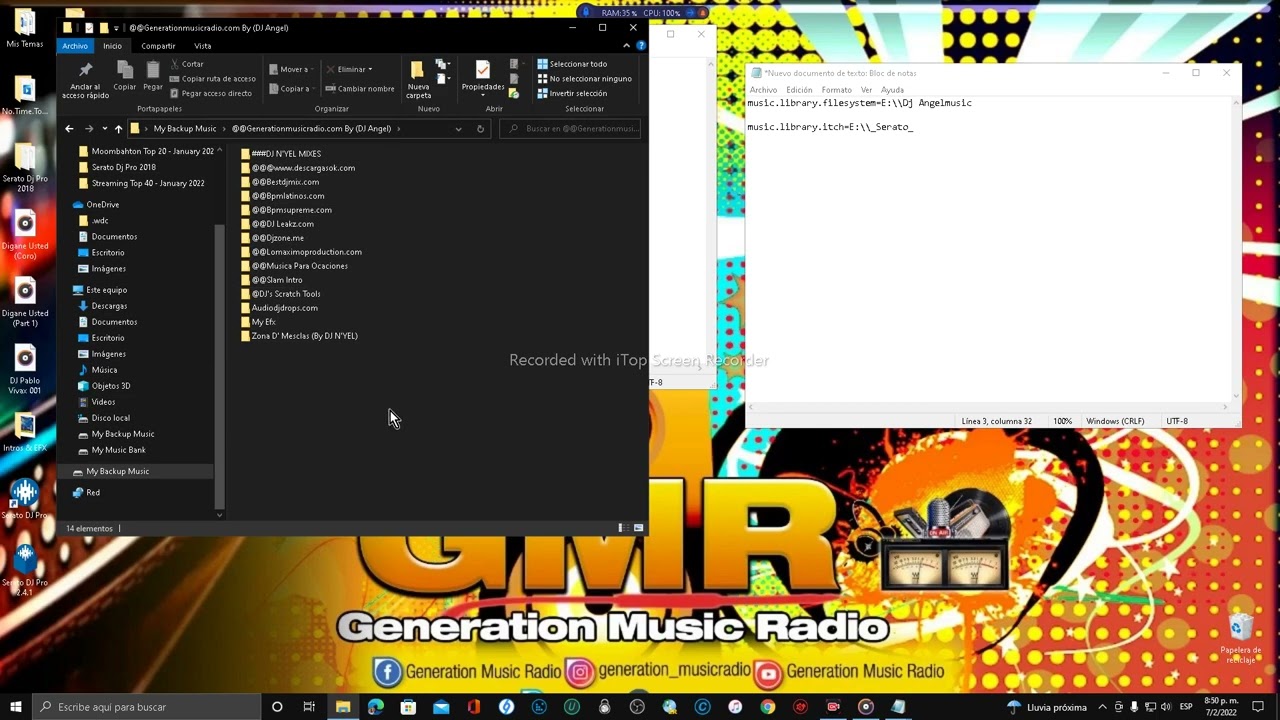Viewport: 1280px width, 720px height.
Task: Click search box Buscar en @@Generationmusi
Action: pyautogui.click(x=571, y=128)
